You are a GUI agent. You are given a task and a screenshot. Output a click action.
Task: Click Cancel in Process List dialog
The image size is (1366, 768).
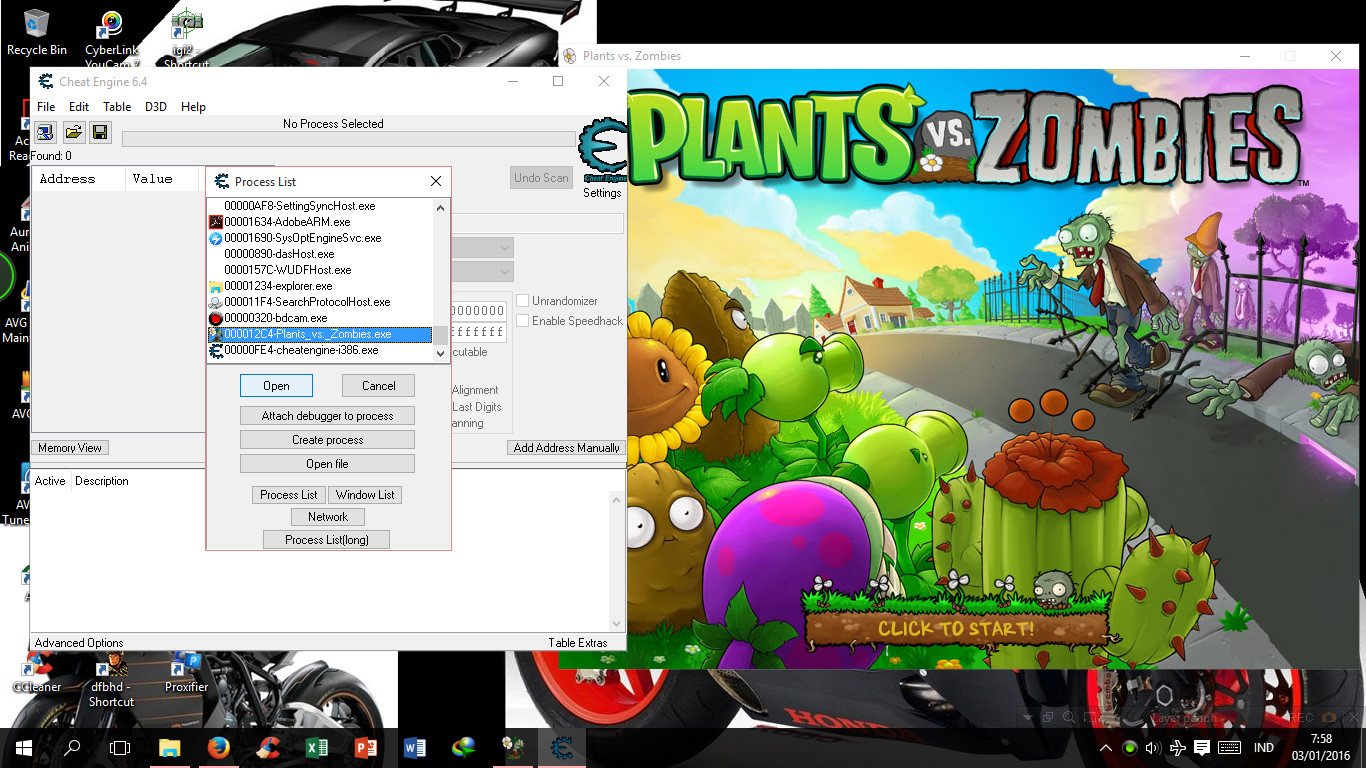[378, 386]
